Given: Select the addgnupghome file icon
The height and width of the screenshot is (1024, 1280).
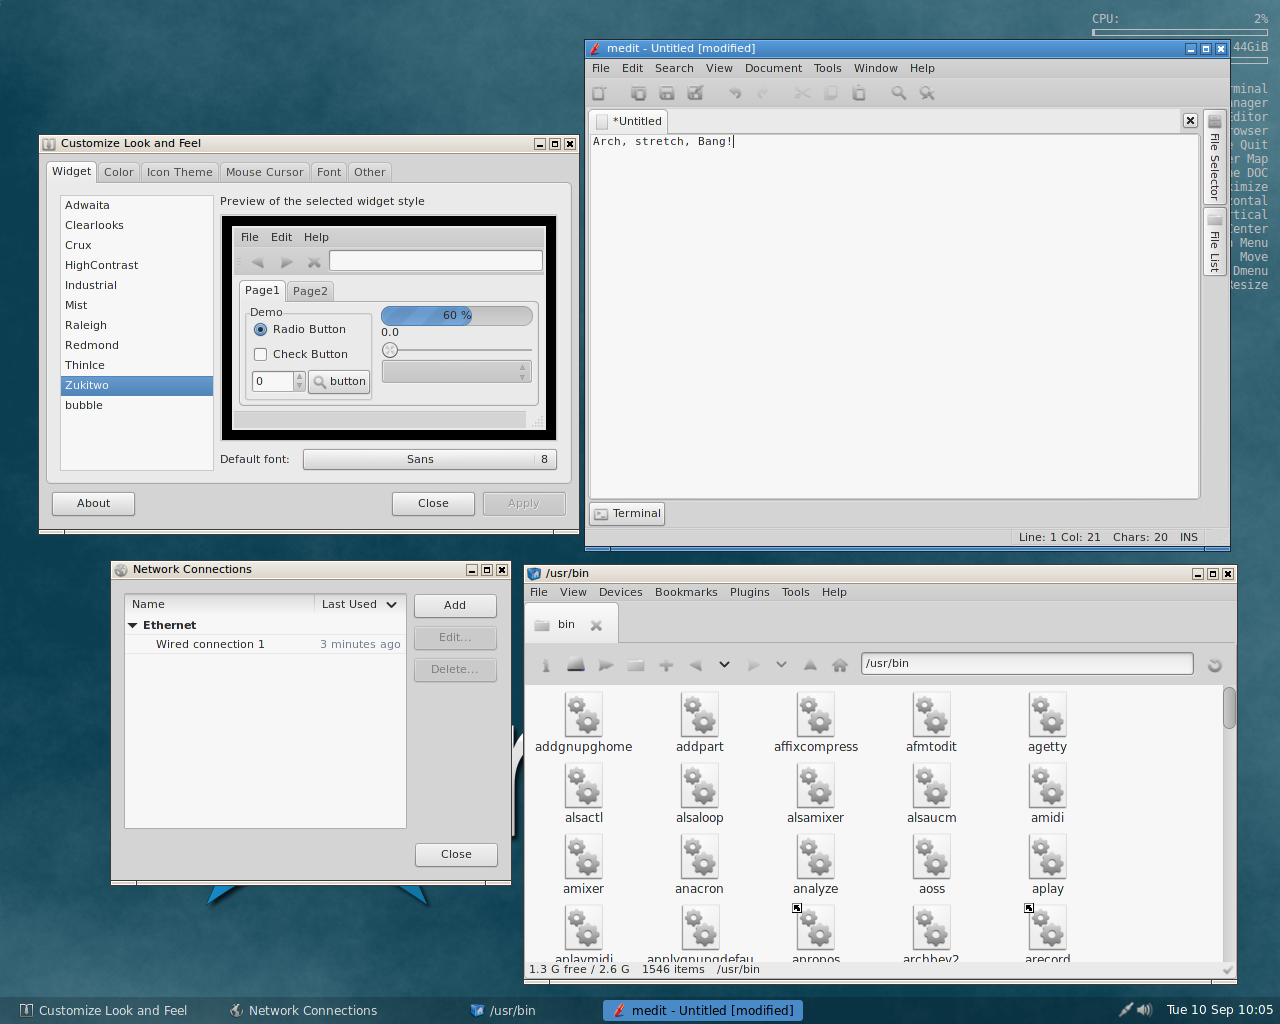Looking at the screenshot, I should click(x=584, y=715).
